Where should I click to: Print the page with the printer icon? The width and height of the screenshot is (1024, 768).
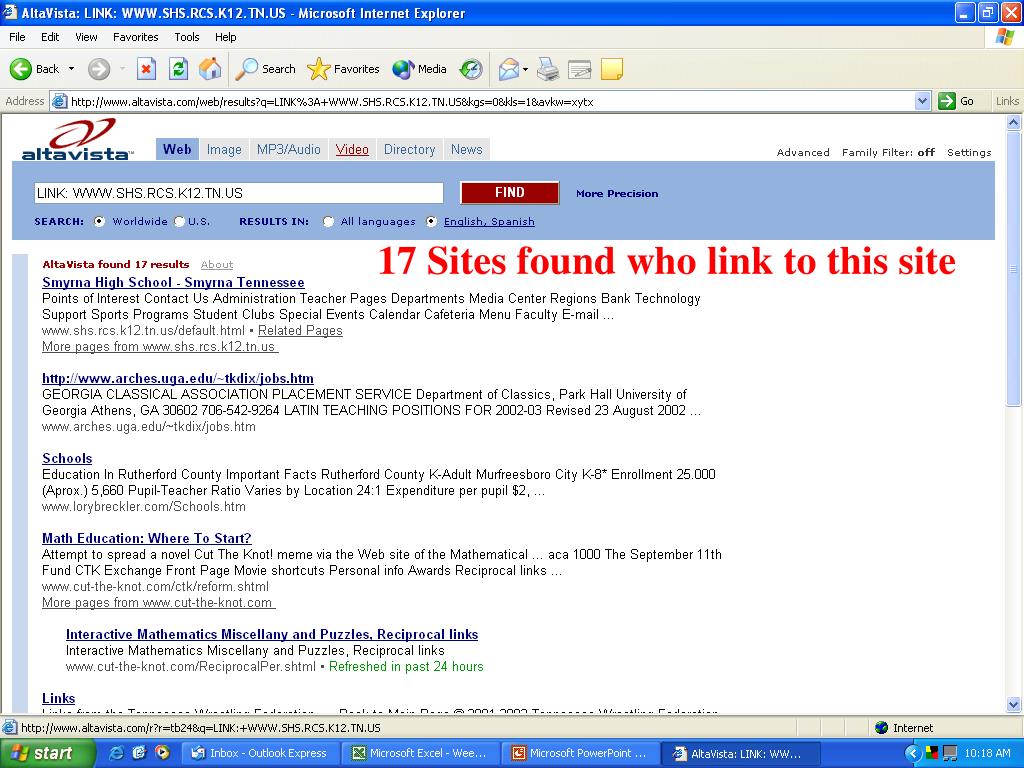coord(548,69)
